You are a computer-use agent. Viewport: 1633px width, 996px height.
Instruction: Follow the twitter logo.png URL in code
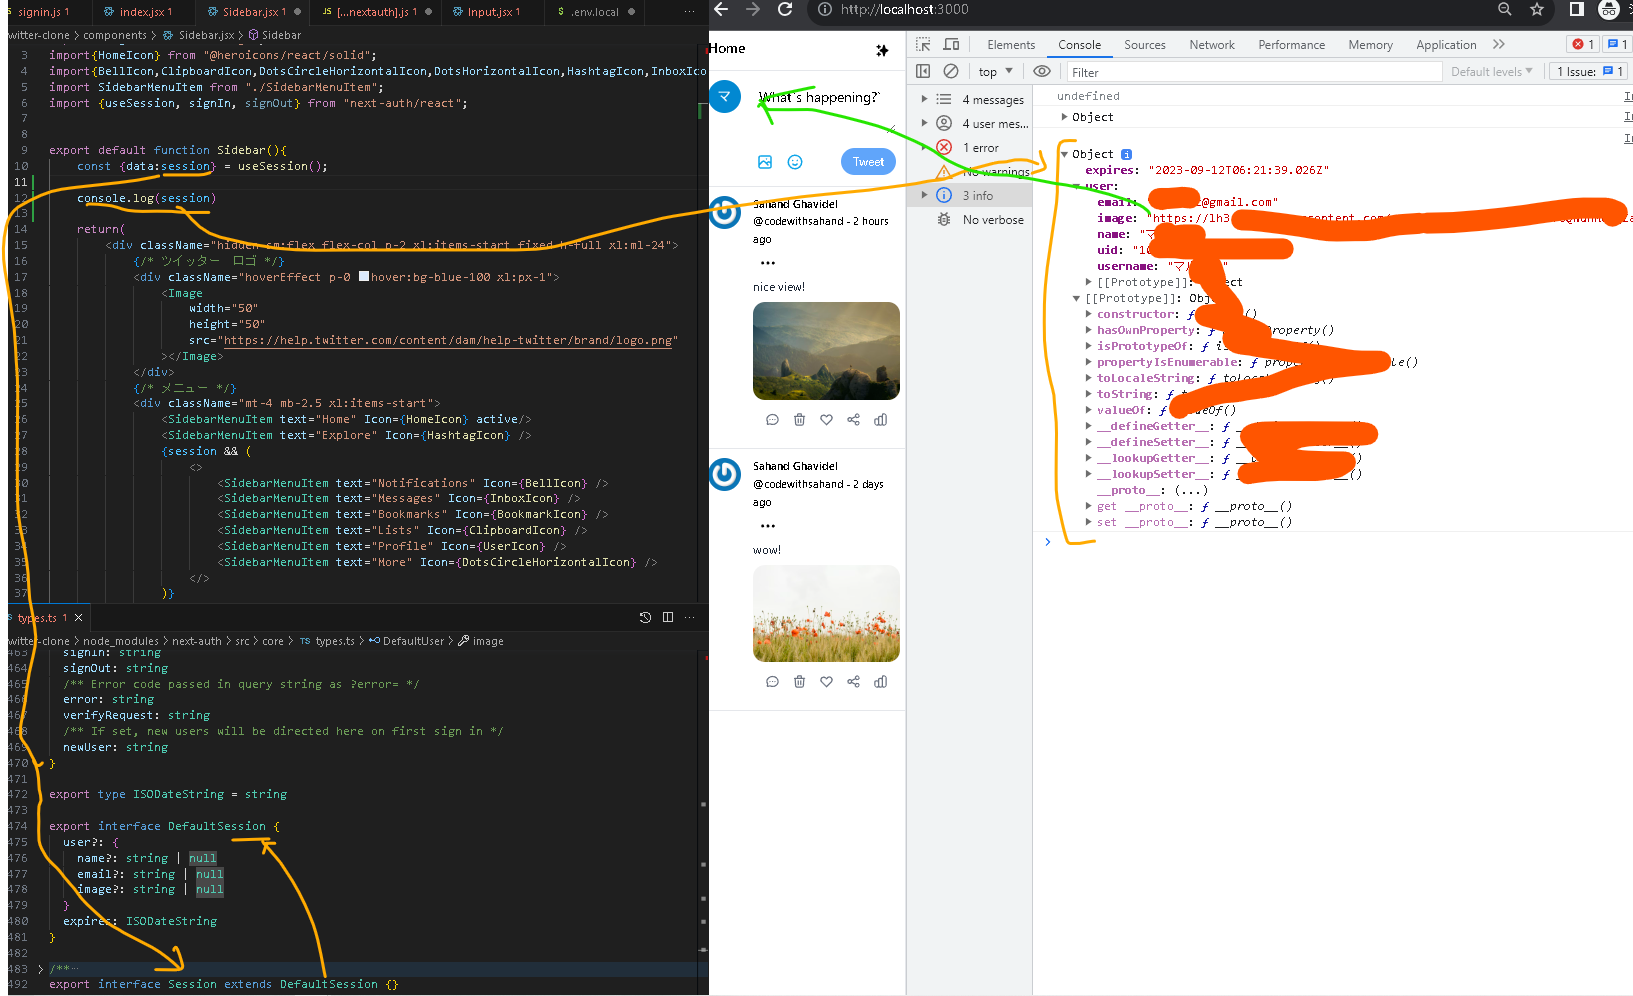[449, 341]
